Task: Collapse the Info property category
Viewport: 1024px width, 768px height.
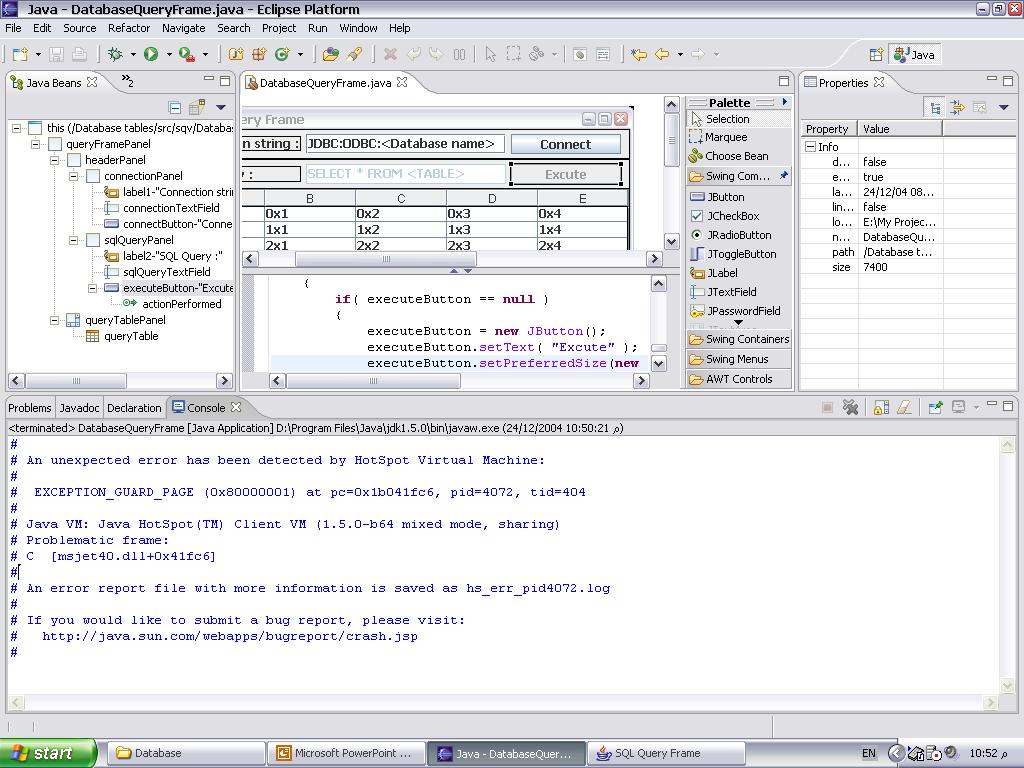Action: click(x=810, y=147)
